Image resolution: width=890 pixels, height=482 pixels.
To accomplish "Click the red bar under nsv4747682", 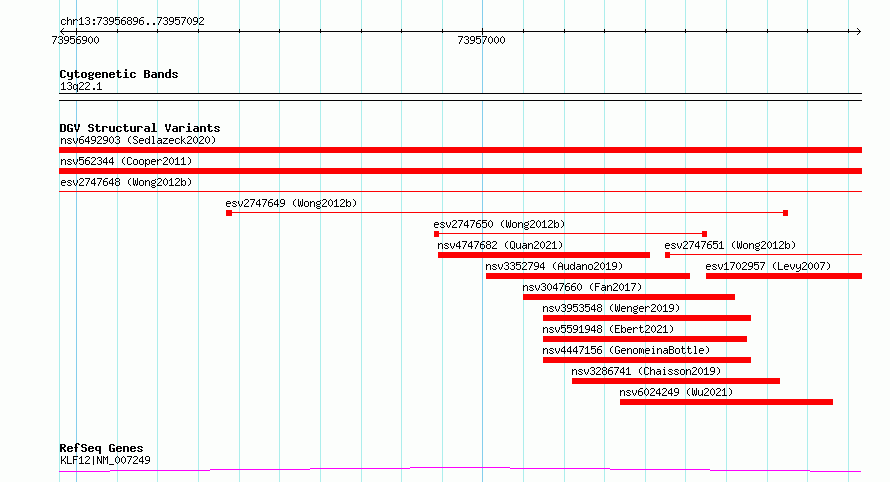I will click(544, 255).
